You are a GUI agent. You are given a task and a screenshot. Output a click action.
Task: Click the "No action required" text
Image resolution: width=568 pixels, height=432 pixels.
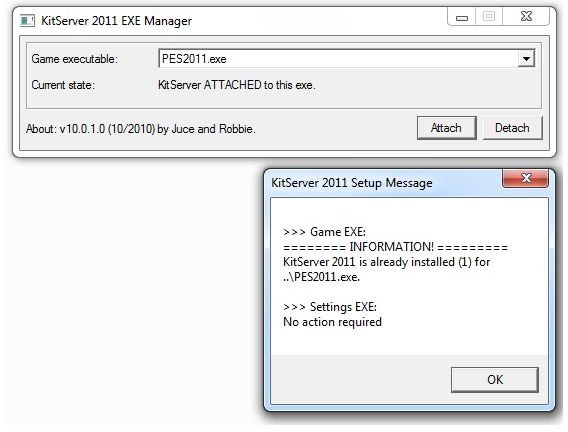tap(333, 322)
